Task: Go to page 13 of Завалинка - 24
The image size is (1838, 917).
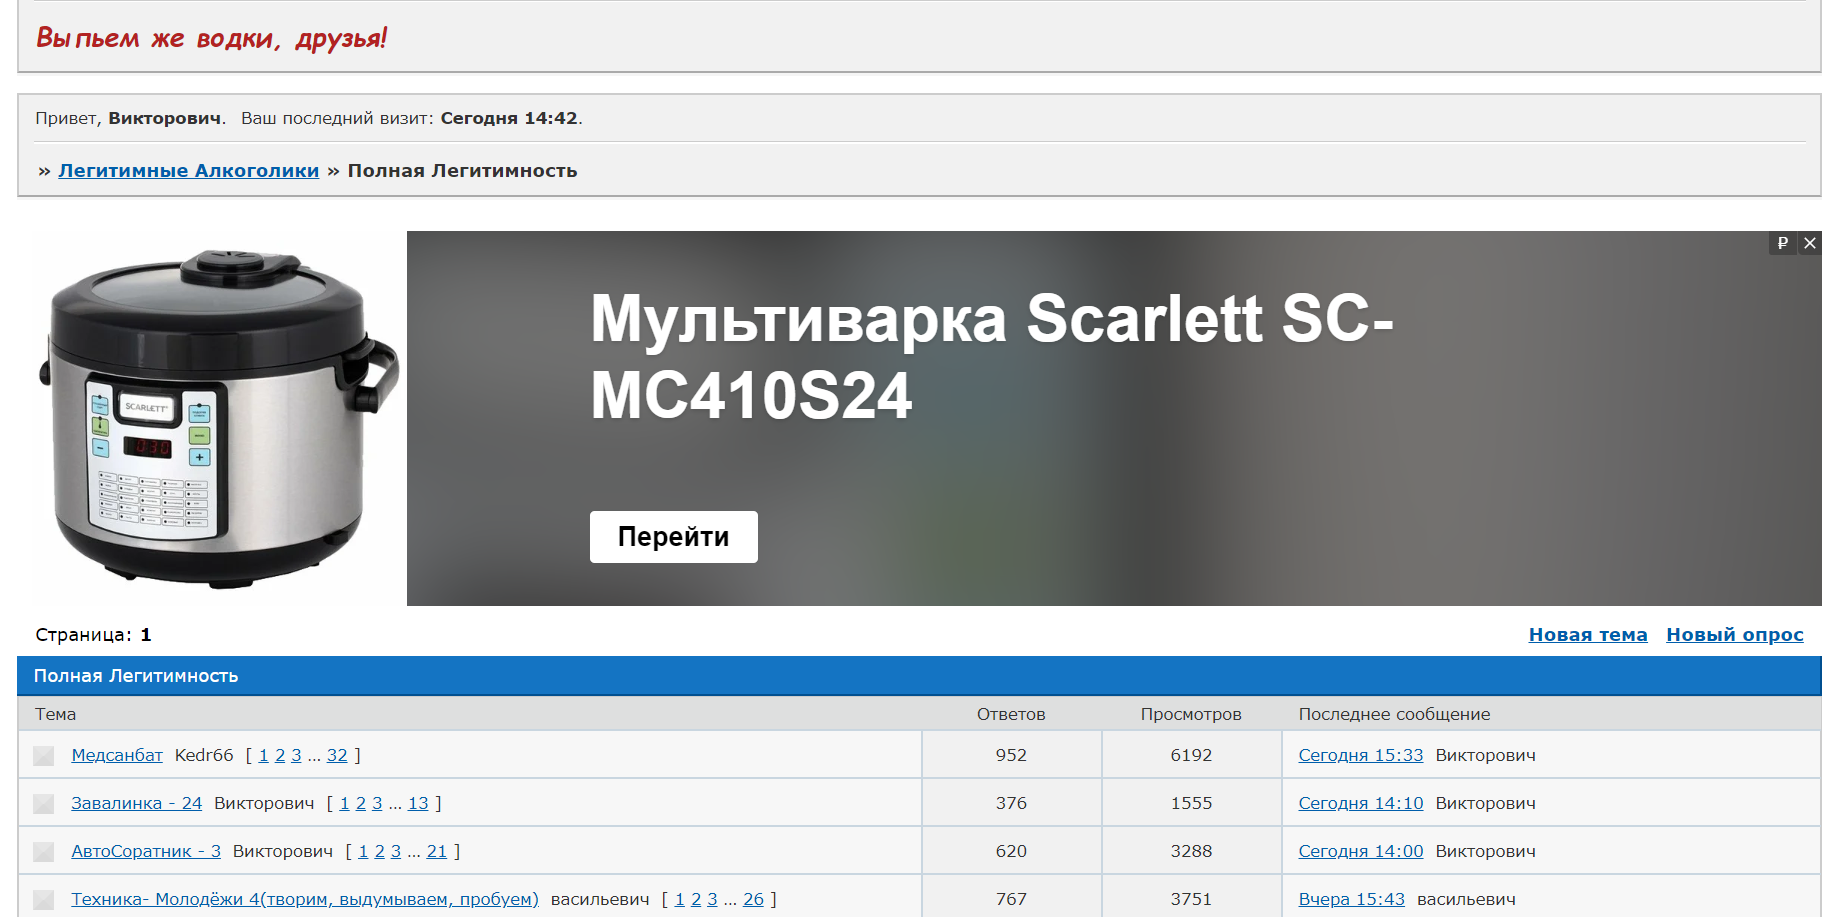Action: click(418, 803)
